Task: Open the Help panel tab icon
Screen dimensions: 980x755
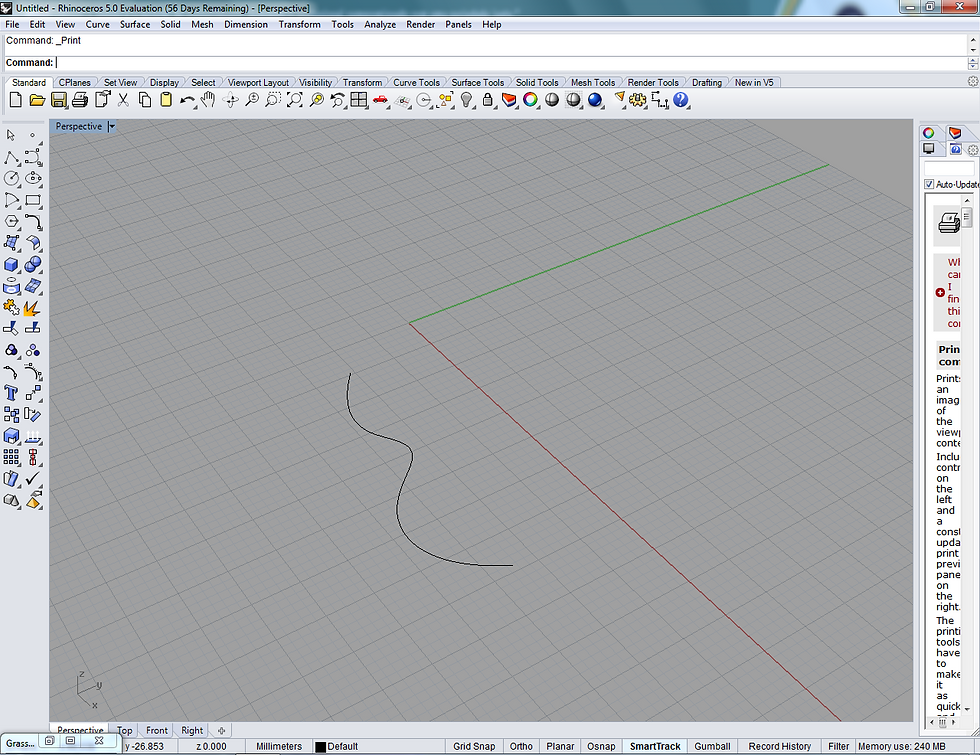Action: coord(955,149)
